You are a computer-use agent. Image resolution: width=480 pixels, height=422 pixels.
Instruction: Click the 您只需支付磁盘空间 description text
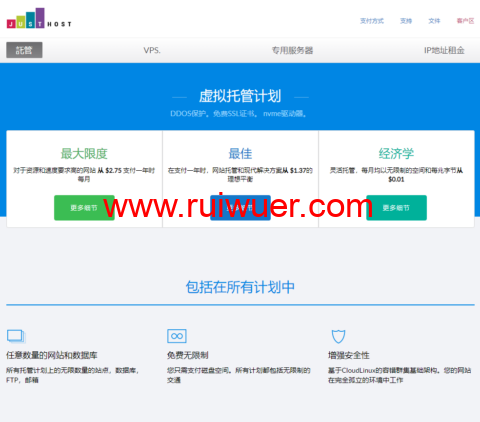[239, 375]
